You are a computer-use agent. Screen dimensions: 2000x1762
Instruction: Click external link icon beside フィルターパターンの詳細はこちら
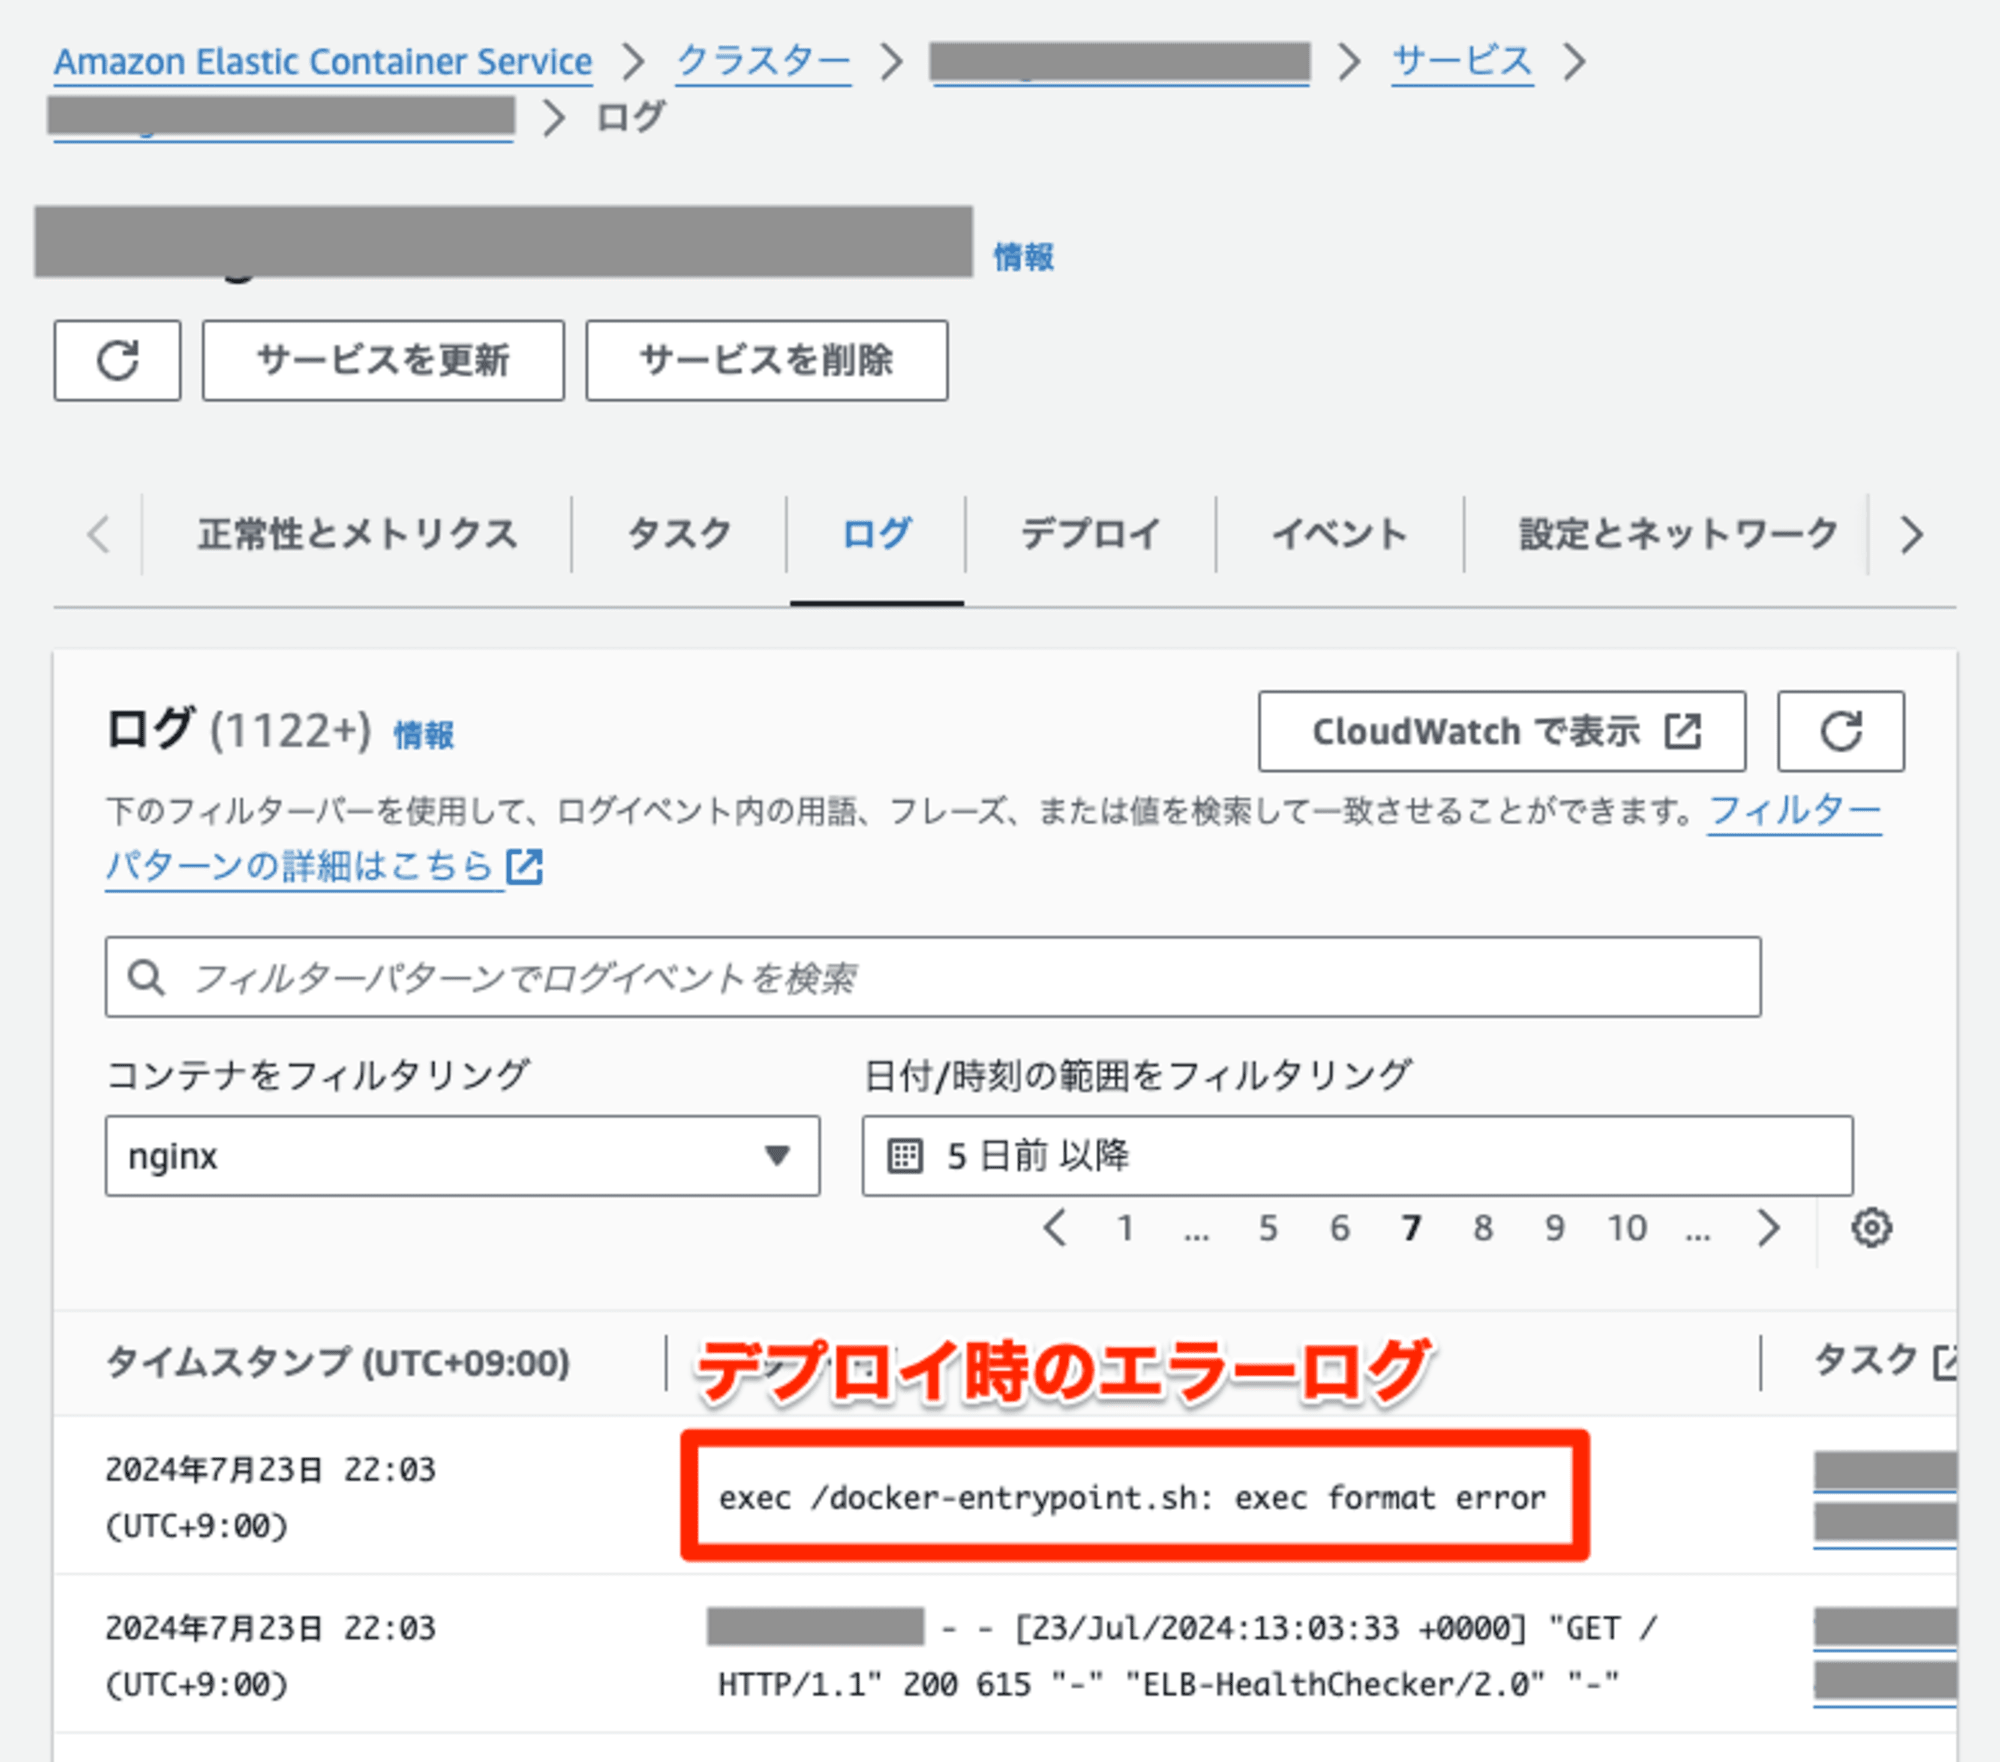[524, 866]
